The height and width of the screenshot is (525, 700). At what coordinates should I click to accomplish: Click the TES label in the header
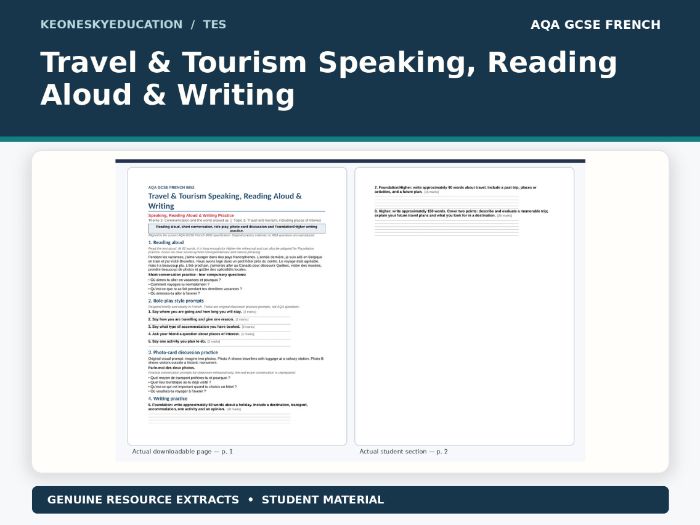(214, 24)
